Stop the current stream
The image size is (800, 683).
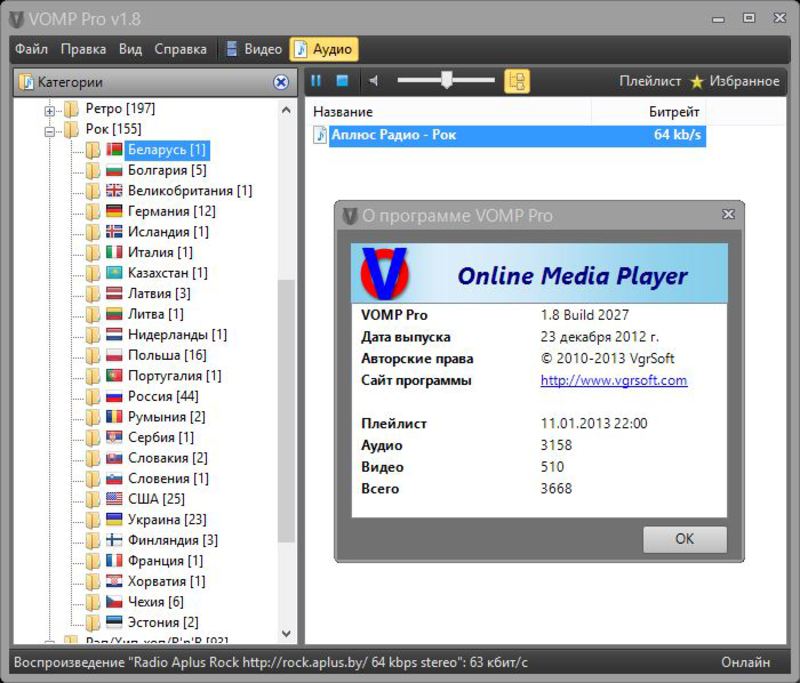pyautogui.click(x=342, y=81)
